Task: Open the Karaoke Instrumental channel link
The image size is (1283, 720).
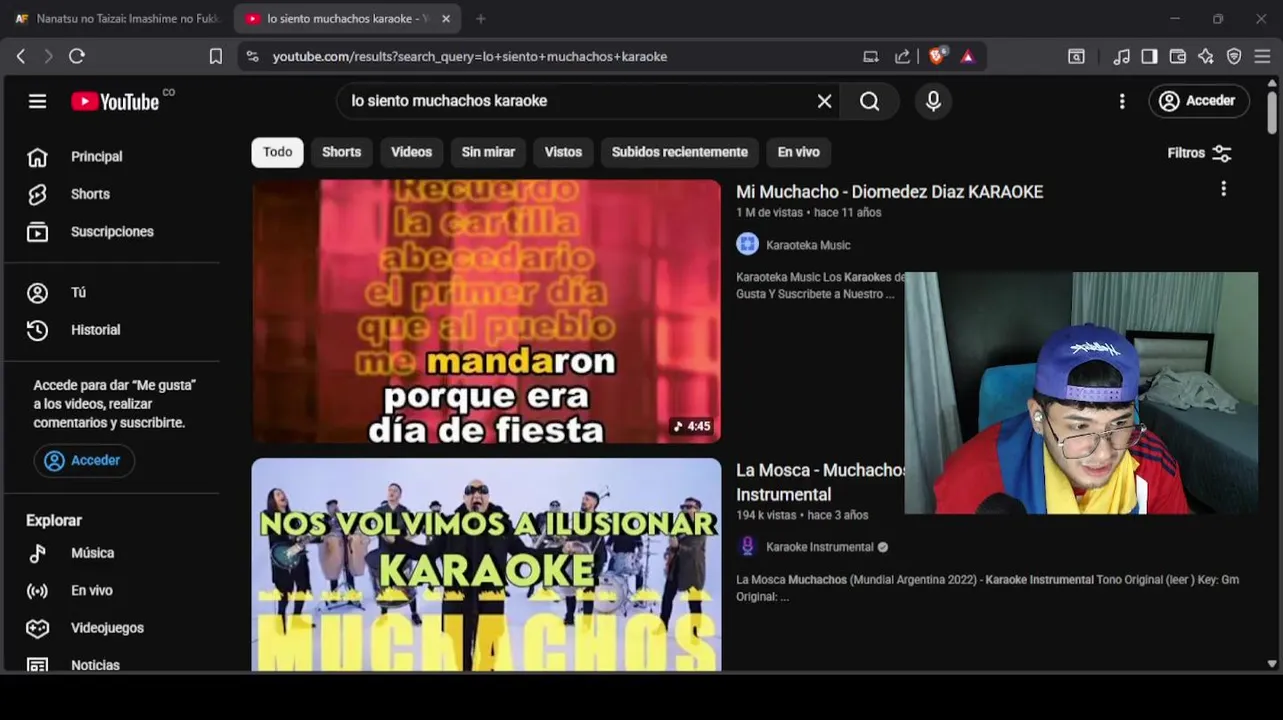Action: 819,547
